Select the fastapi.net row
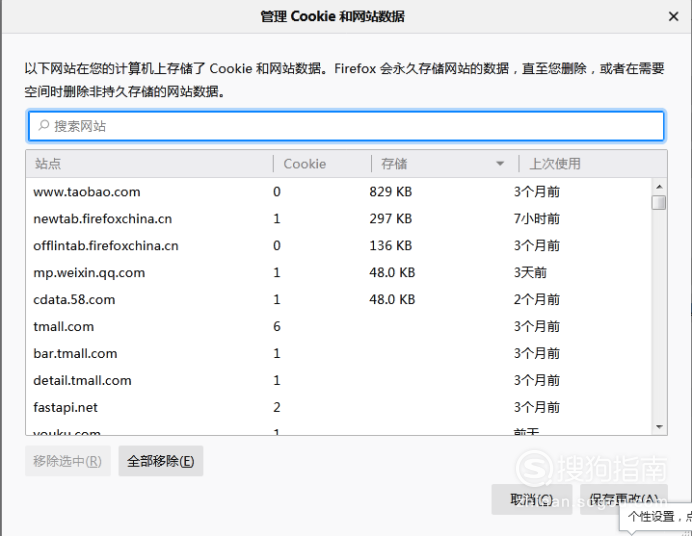Screen dimensions: 692x536 point(338,407)
